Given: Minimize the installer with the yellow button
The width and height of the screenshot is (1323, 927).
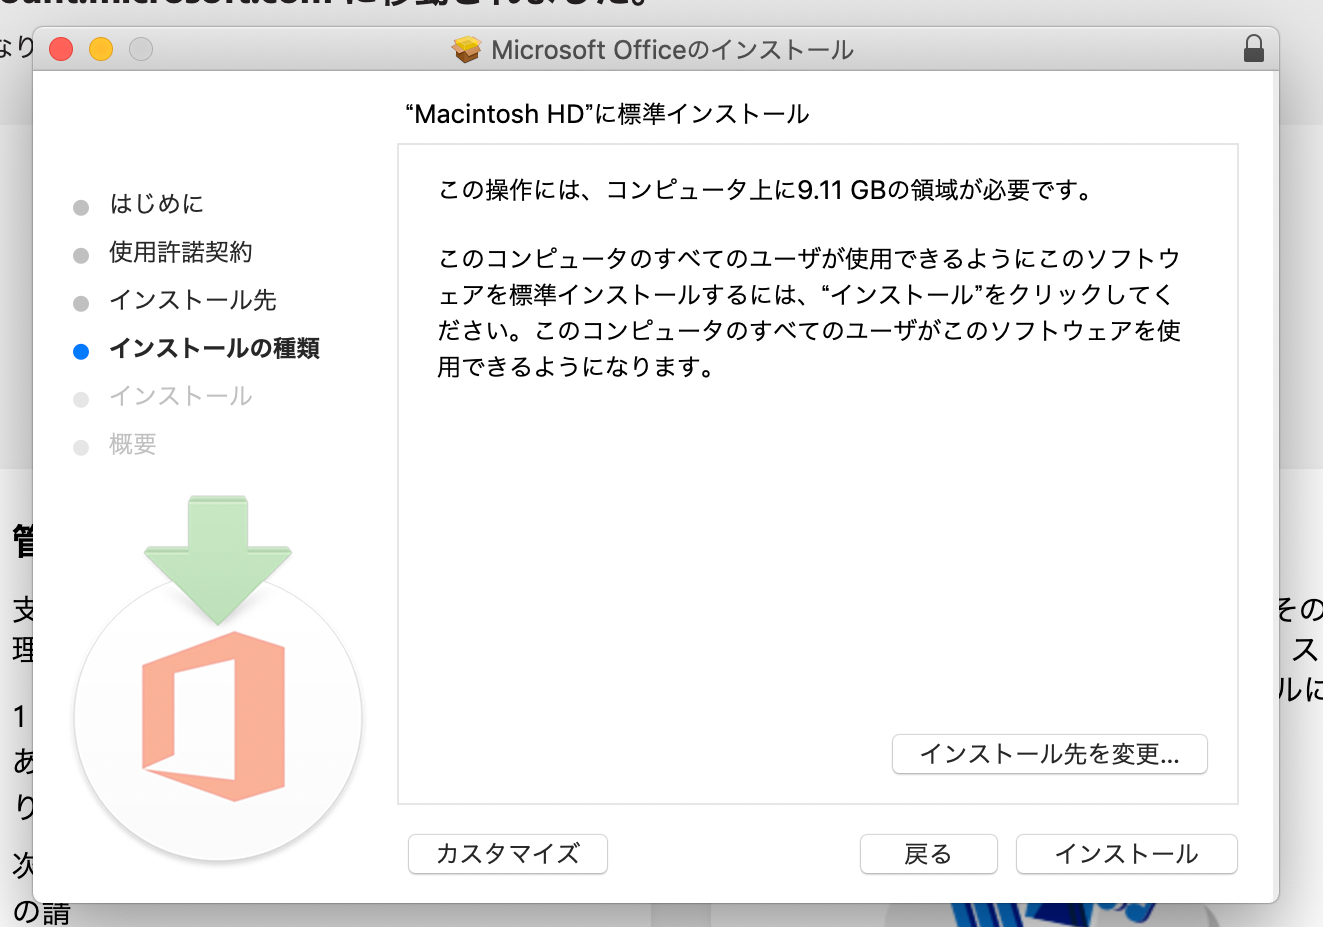Looking at the screenshot, I should 101,49.
